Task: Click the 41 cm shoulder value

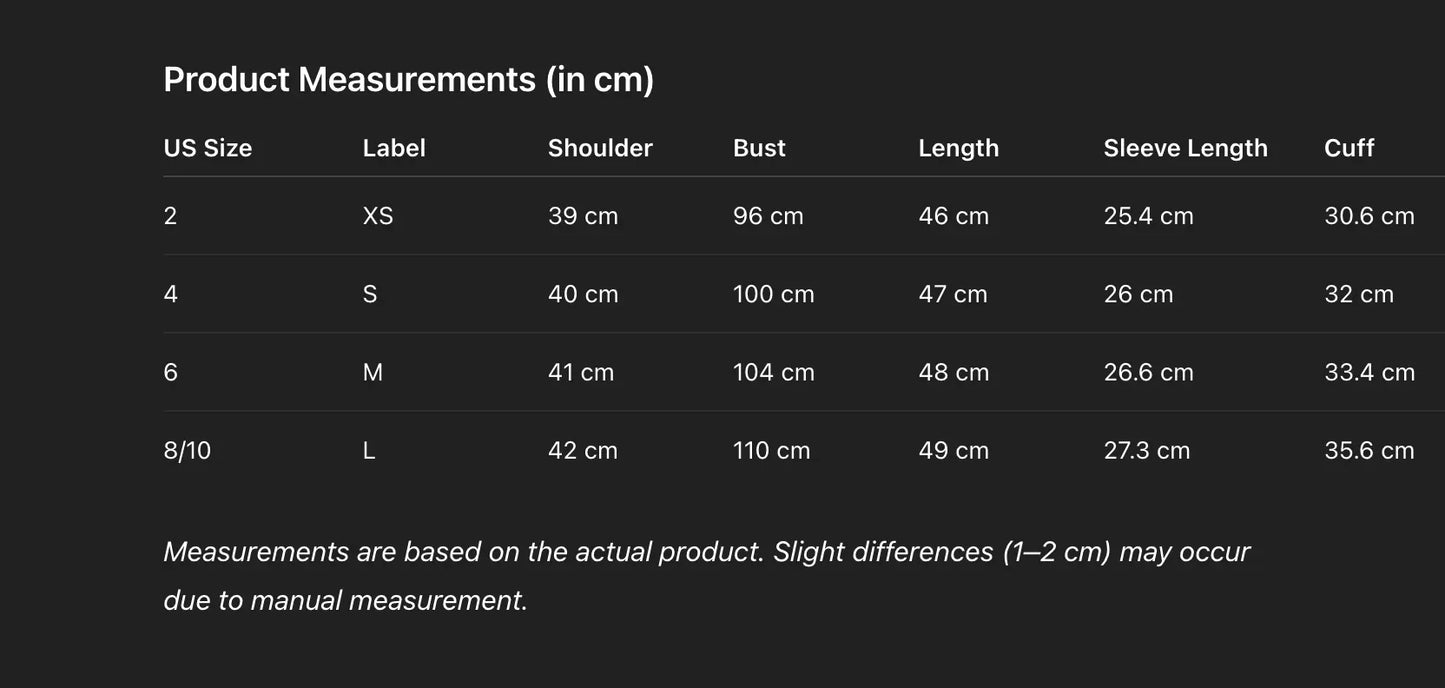Action: coord(581,372)
